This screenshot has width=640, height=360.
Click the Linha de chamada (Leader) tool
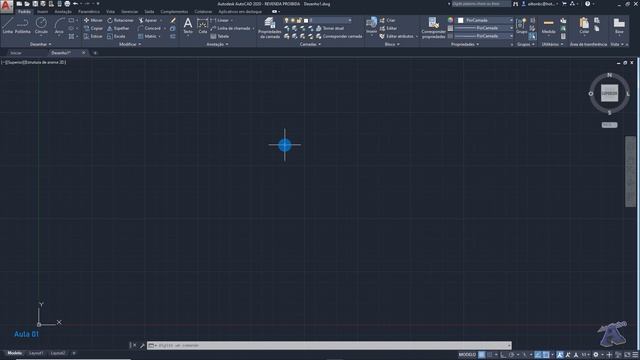click(231, 28)
